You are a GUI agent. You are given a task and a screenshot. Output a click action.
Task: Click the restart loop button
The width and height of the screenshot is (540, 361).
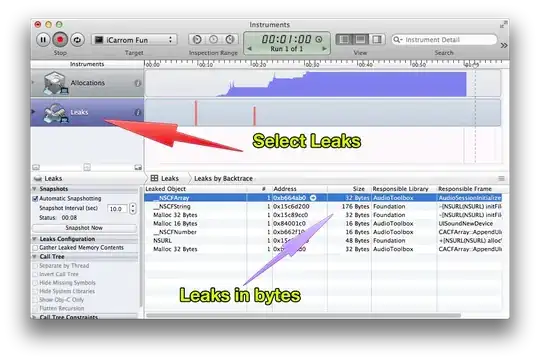coord(77,40)
